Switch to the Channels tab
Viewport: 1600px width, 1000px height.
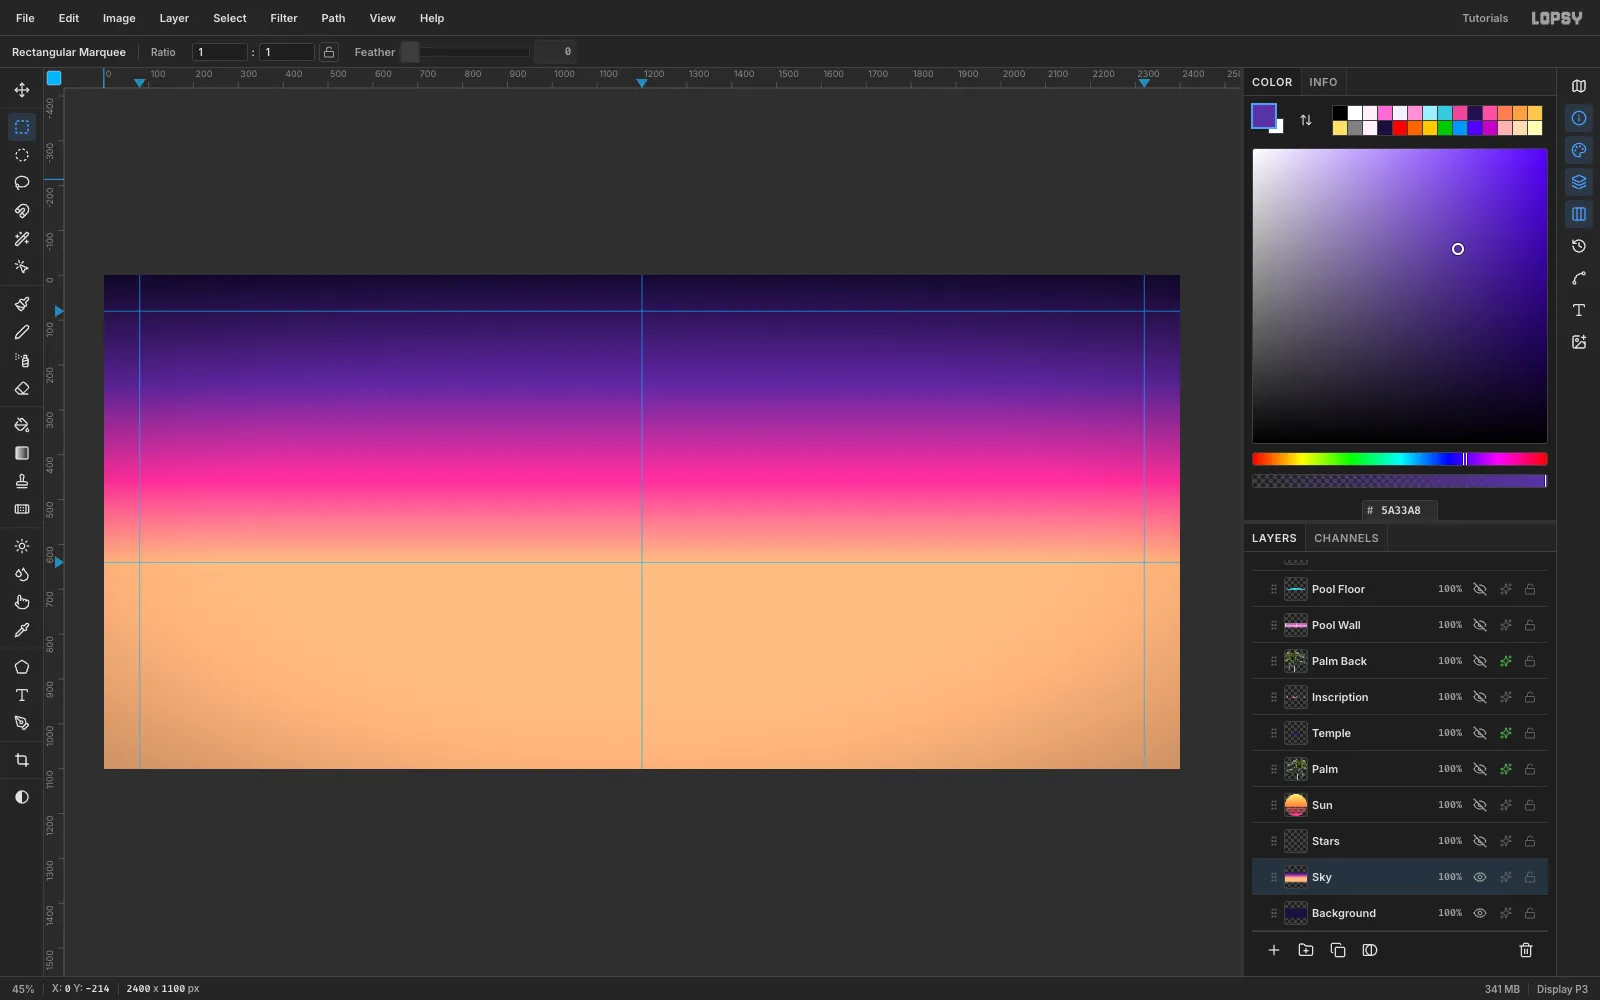point(1346,538)
